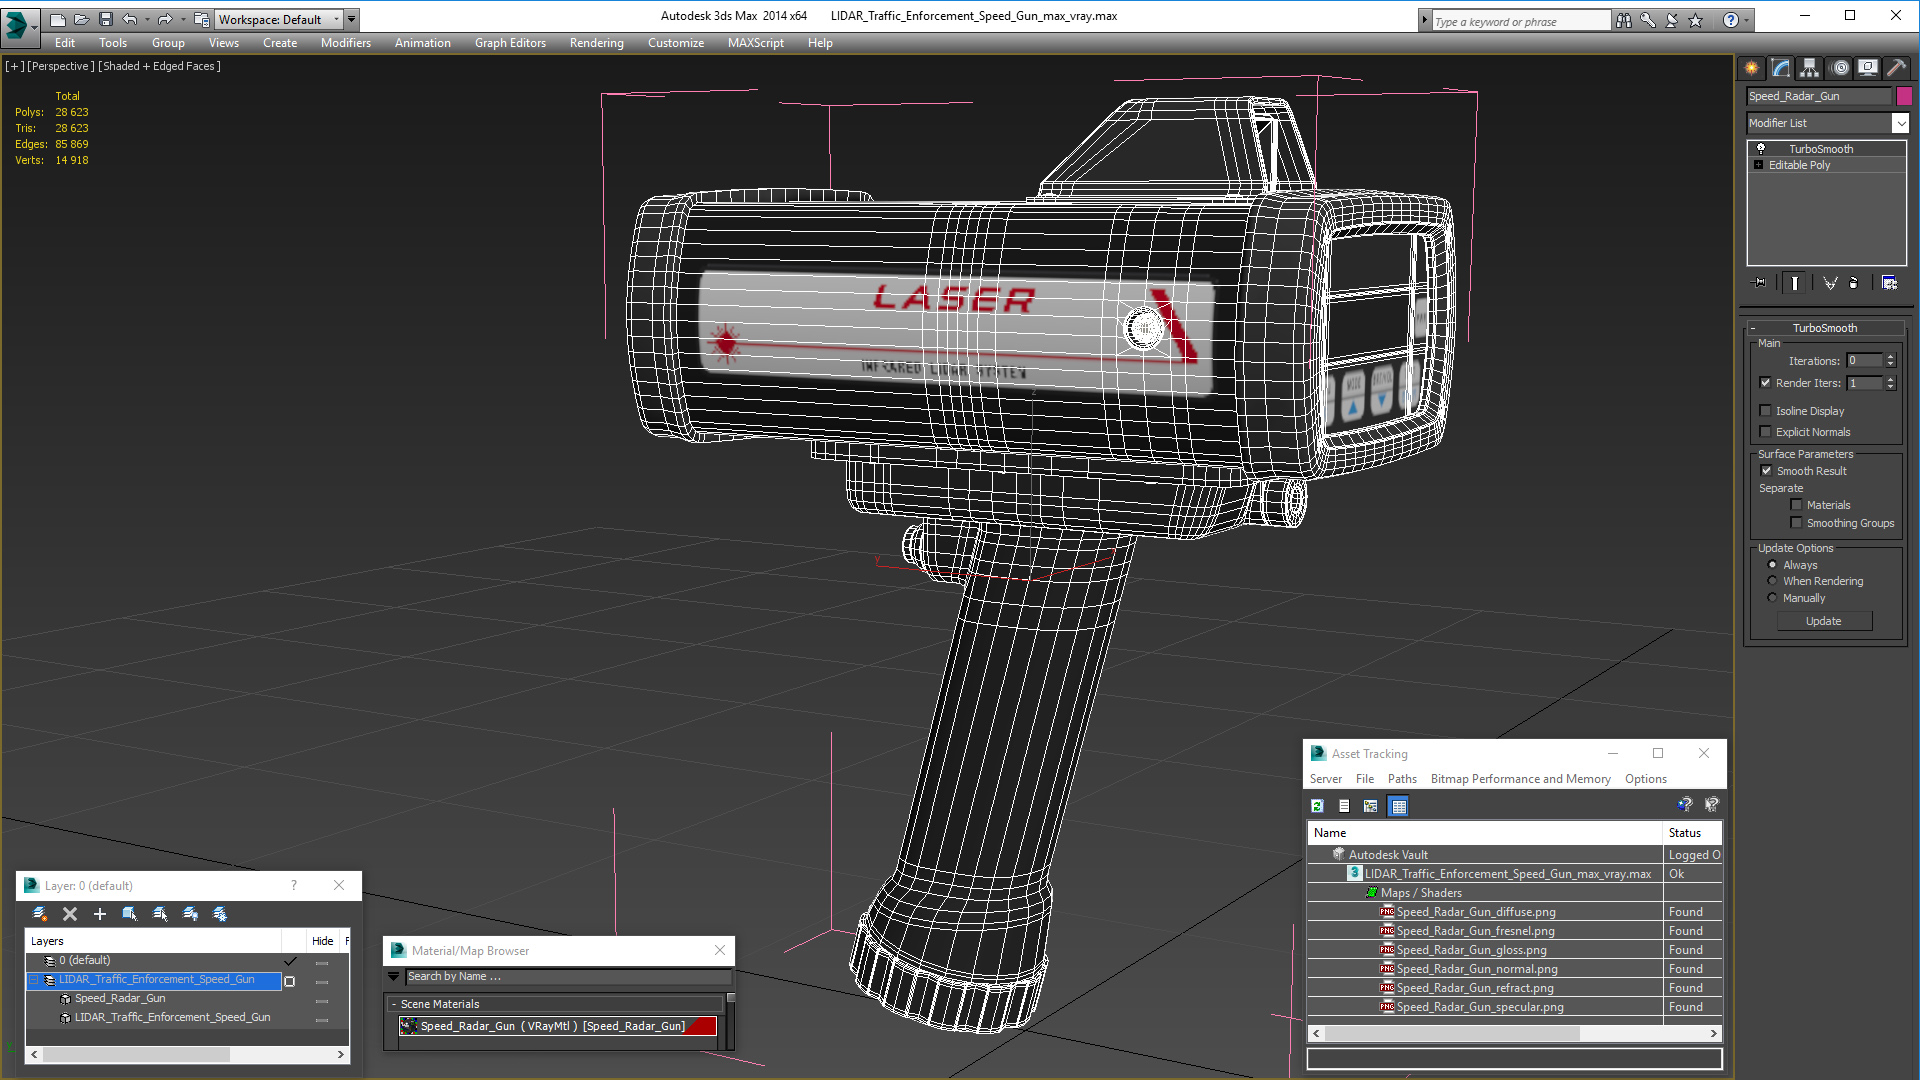Enable Explicit Normals checkbox
The width and height of the screenshot is (1920, 1080).
point(1766,432)
